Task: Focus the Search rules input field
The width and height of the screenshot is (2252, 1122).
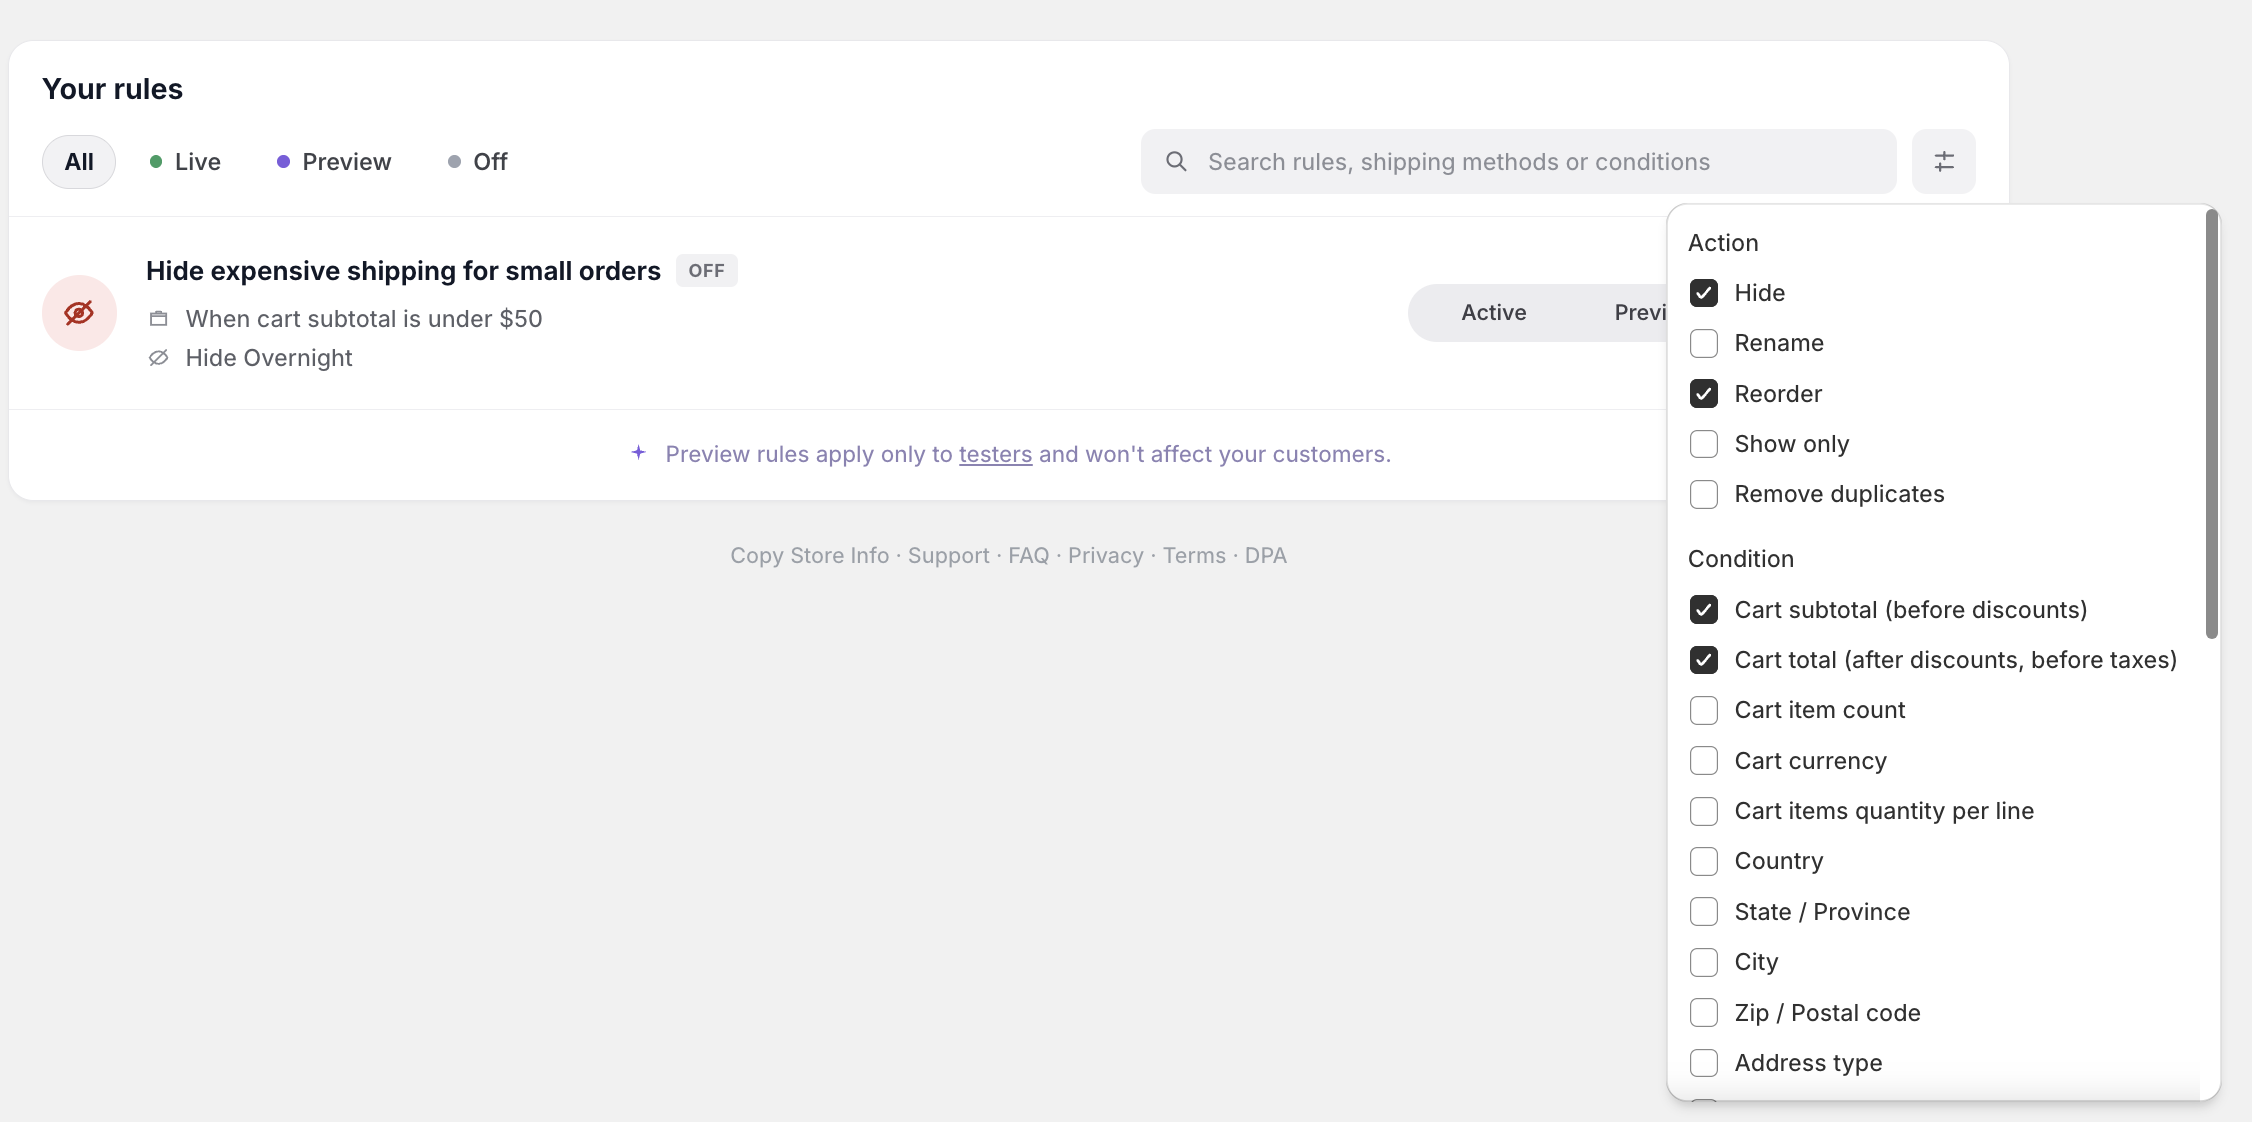Action: point(1518,161)
